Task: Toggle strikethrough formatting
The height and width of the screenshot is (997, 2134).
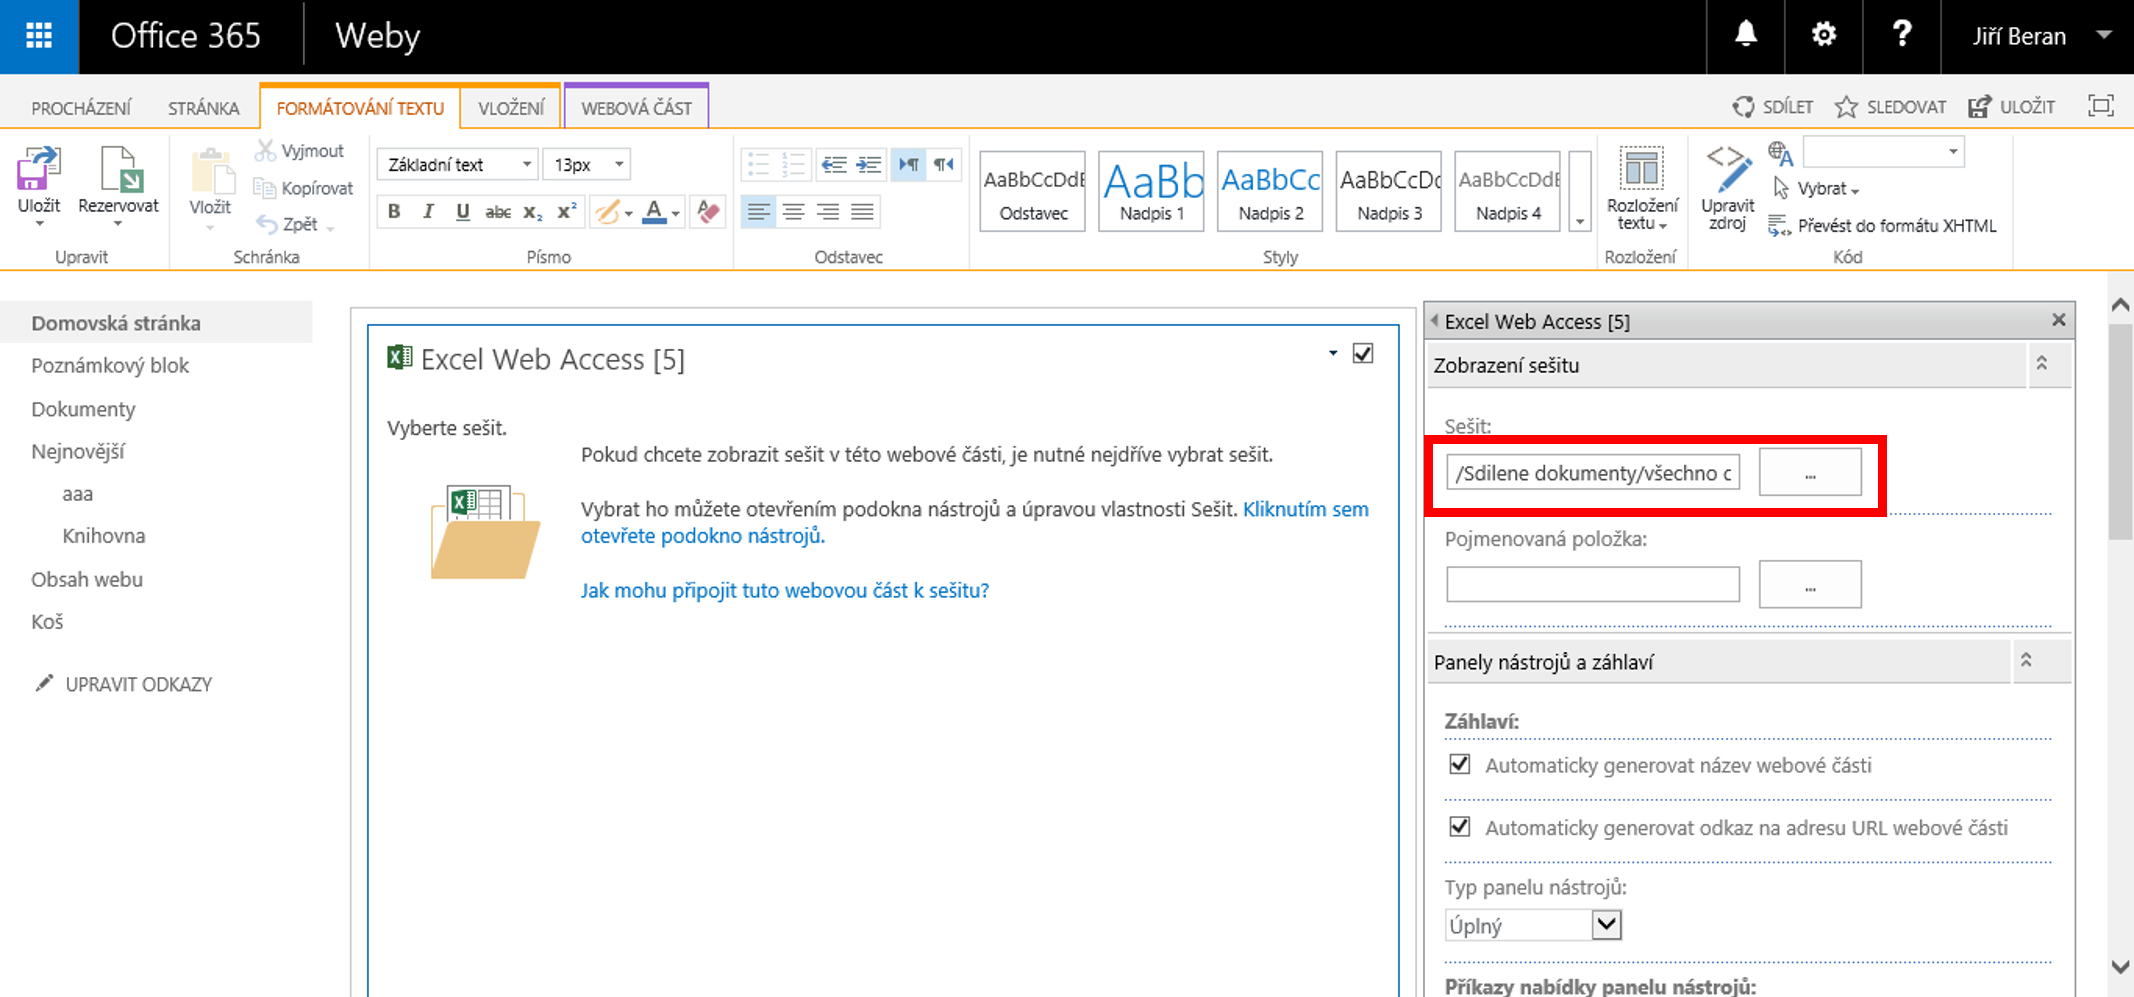Action: click(497, 211)
